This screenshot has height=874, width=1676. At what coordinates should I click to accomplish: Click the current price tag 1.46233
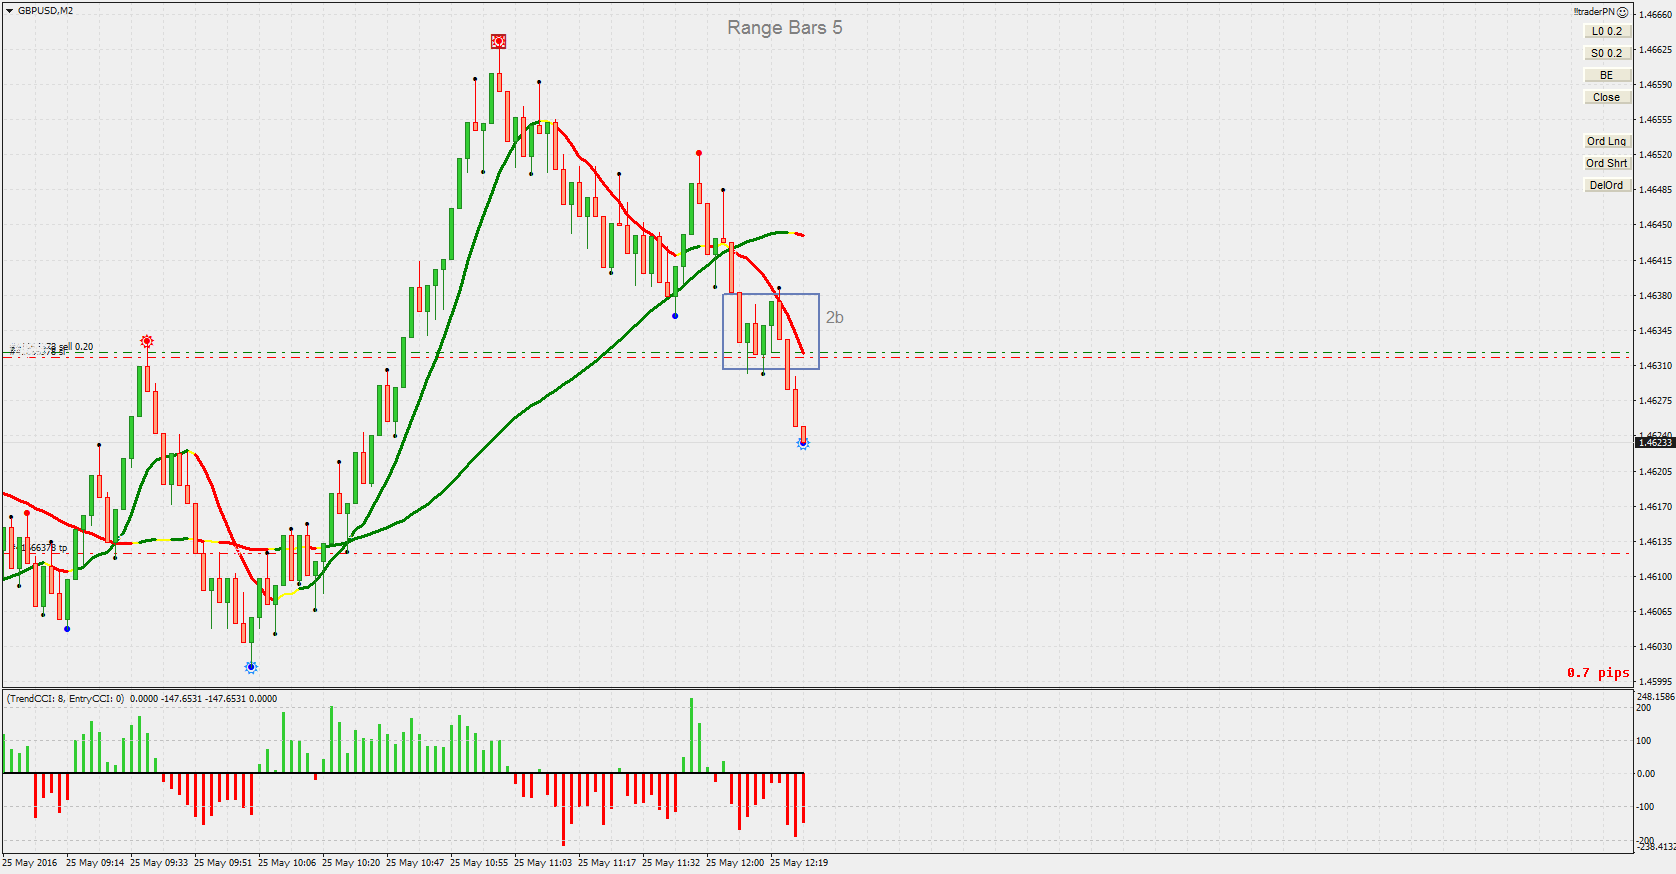[x=1654, y=442]
